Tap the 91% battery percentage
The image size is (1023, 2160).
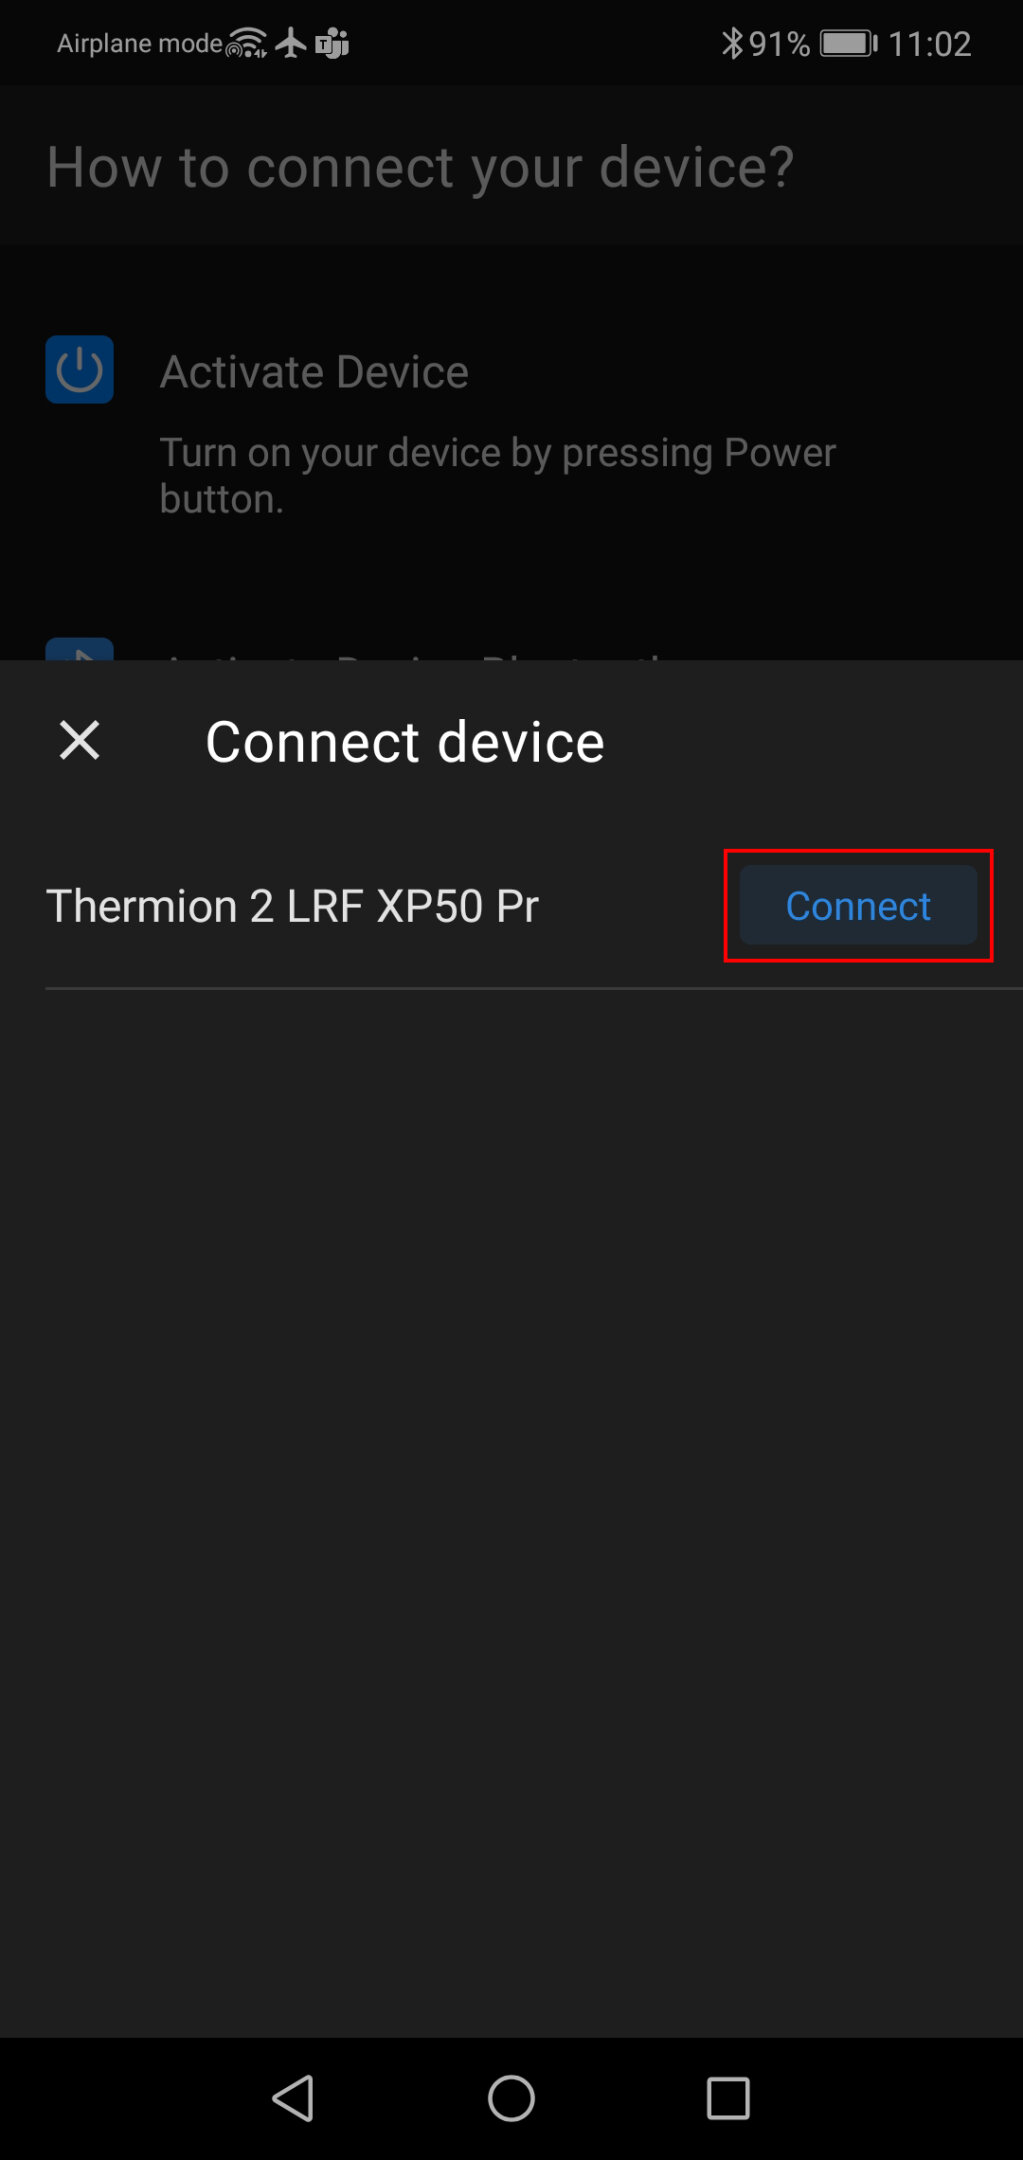pos(779,44)
